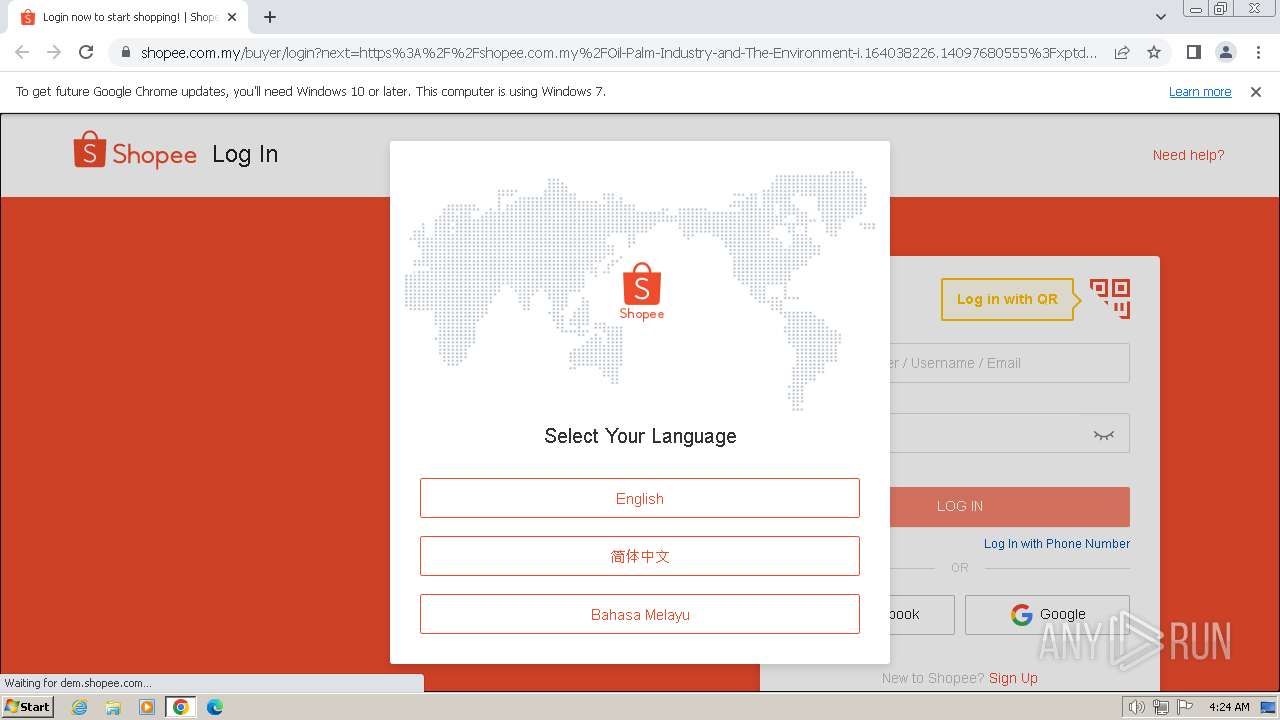Reload the page

[86, 52]
